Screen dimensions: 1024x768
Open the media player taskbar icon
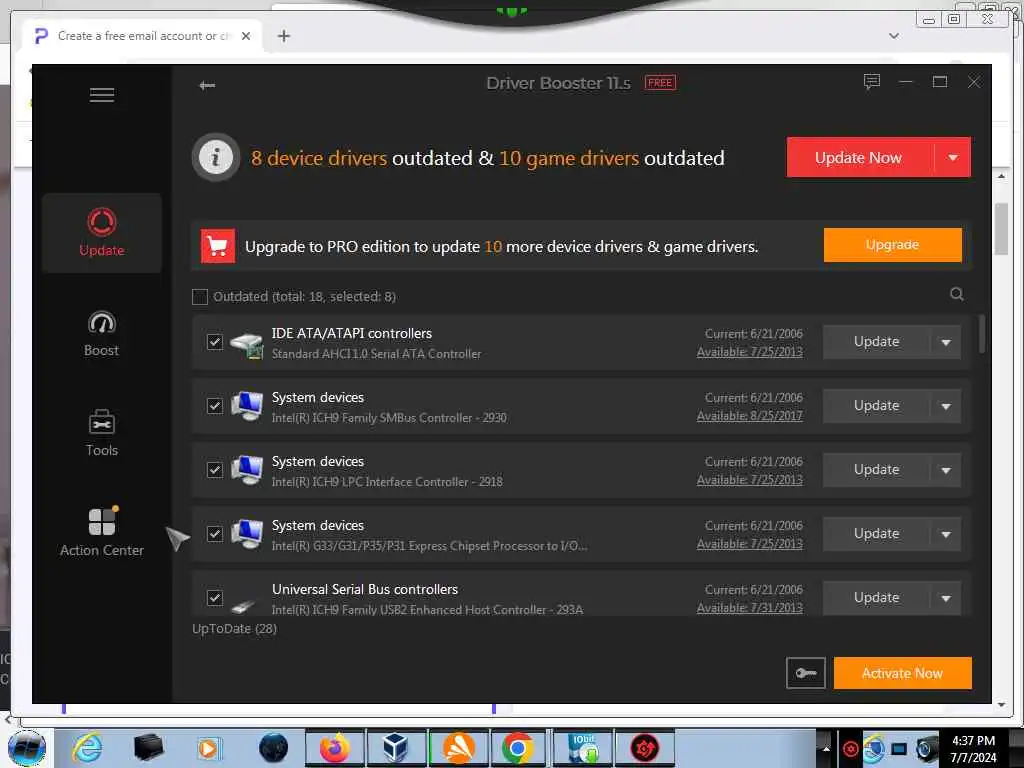pyautogui.click(x=210, y=748)
